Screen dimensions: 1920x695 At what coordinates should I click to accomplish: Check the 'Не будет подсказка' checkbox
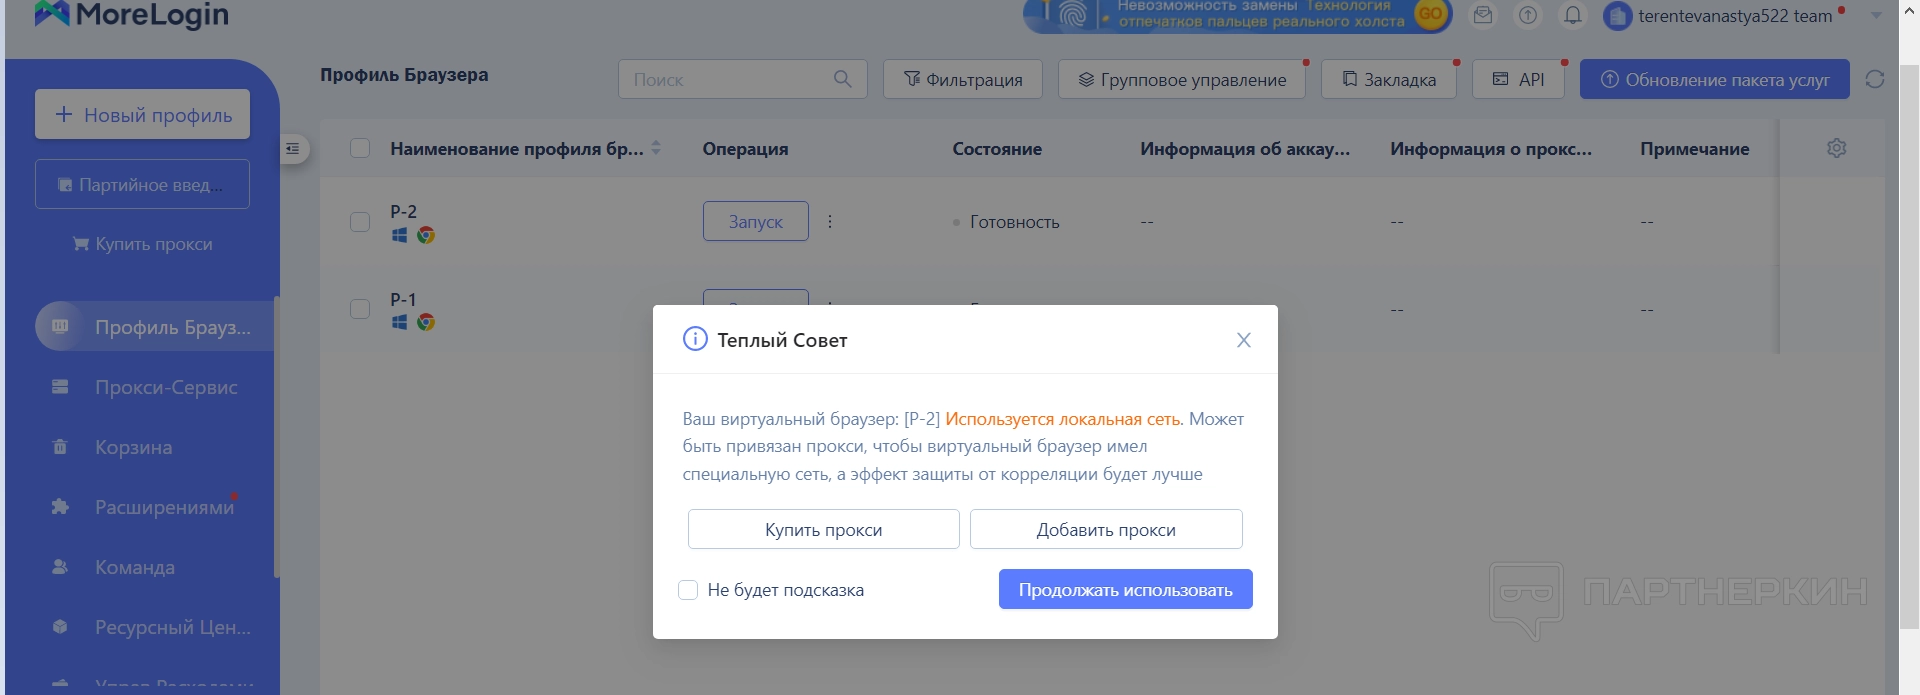click(x=688, y=590)
